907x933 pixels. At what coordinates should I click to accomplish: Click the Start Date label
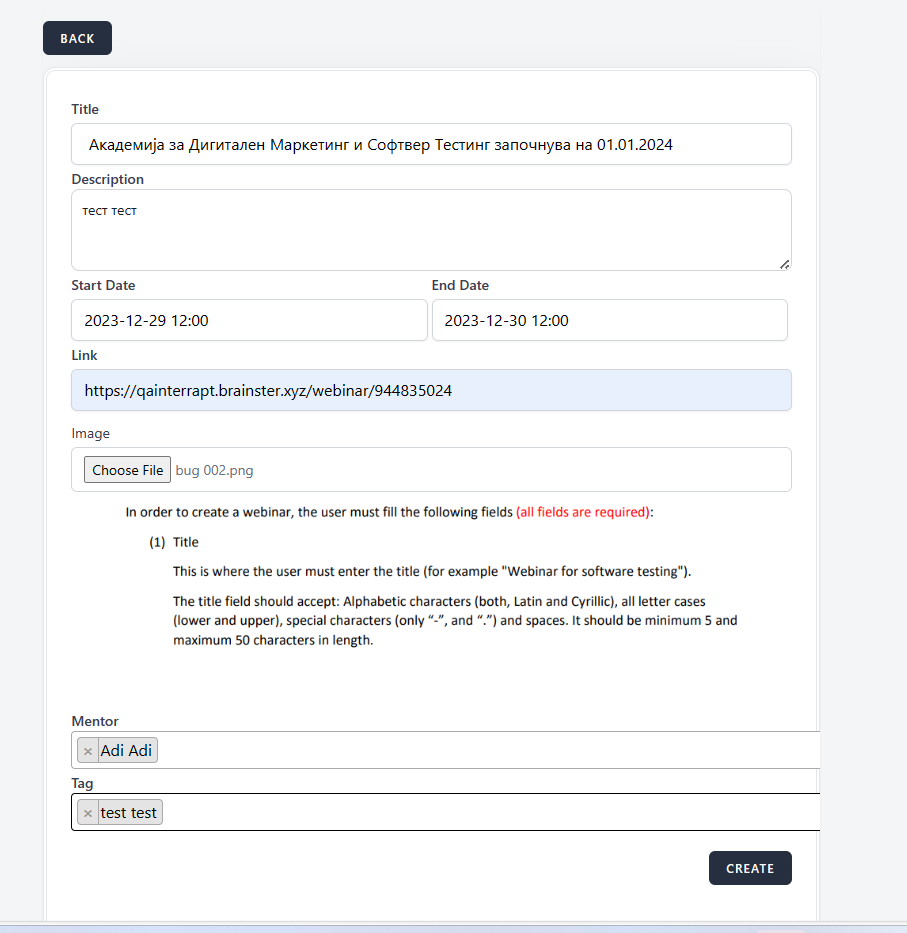(x=103, y=285)
